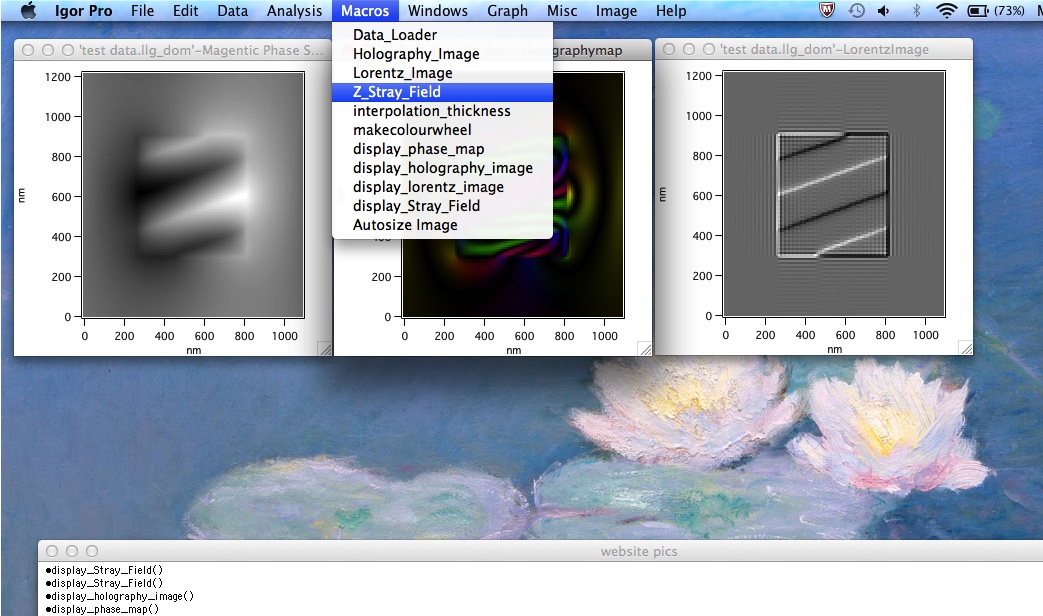Viewport: 1043px width, 616px height.
Task: Click the battery status icon
Action: pyautogui.click(x=976, y=11)
